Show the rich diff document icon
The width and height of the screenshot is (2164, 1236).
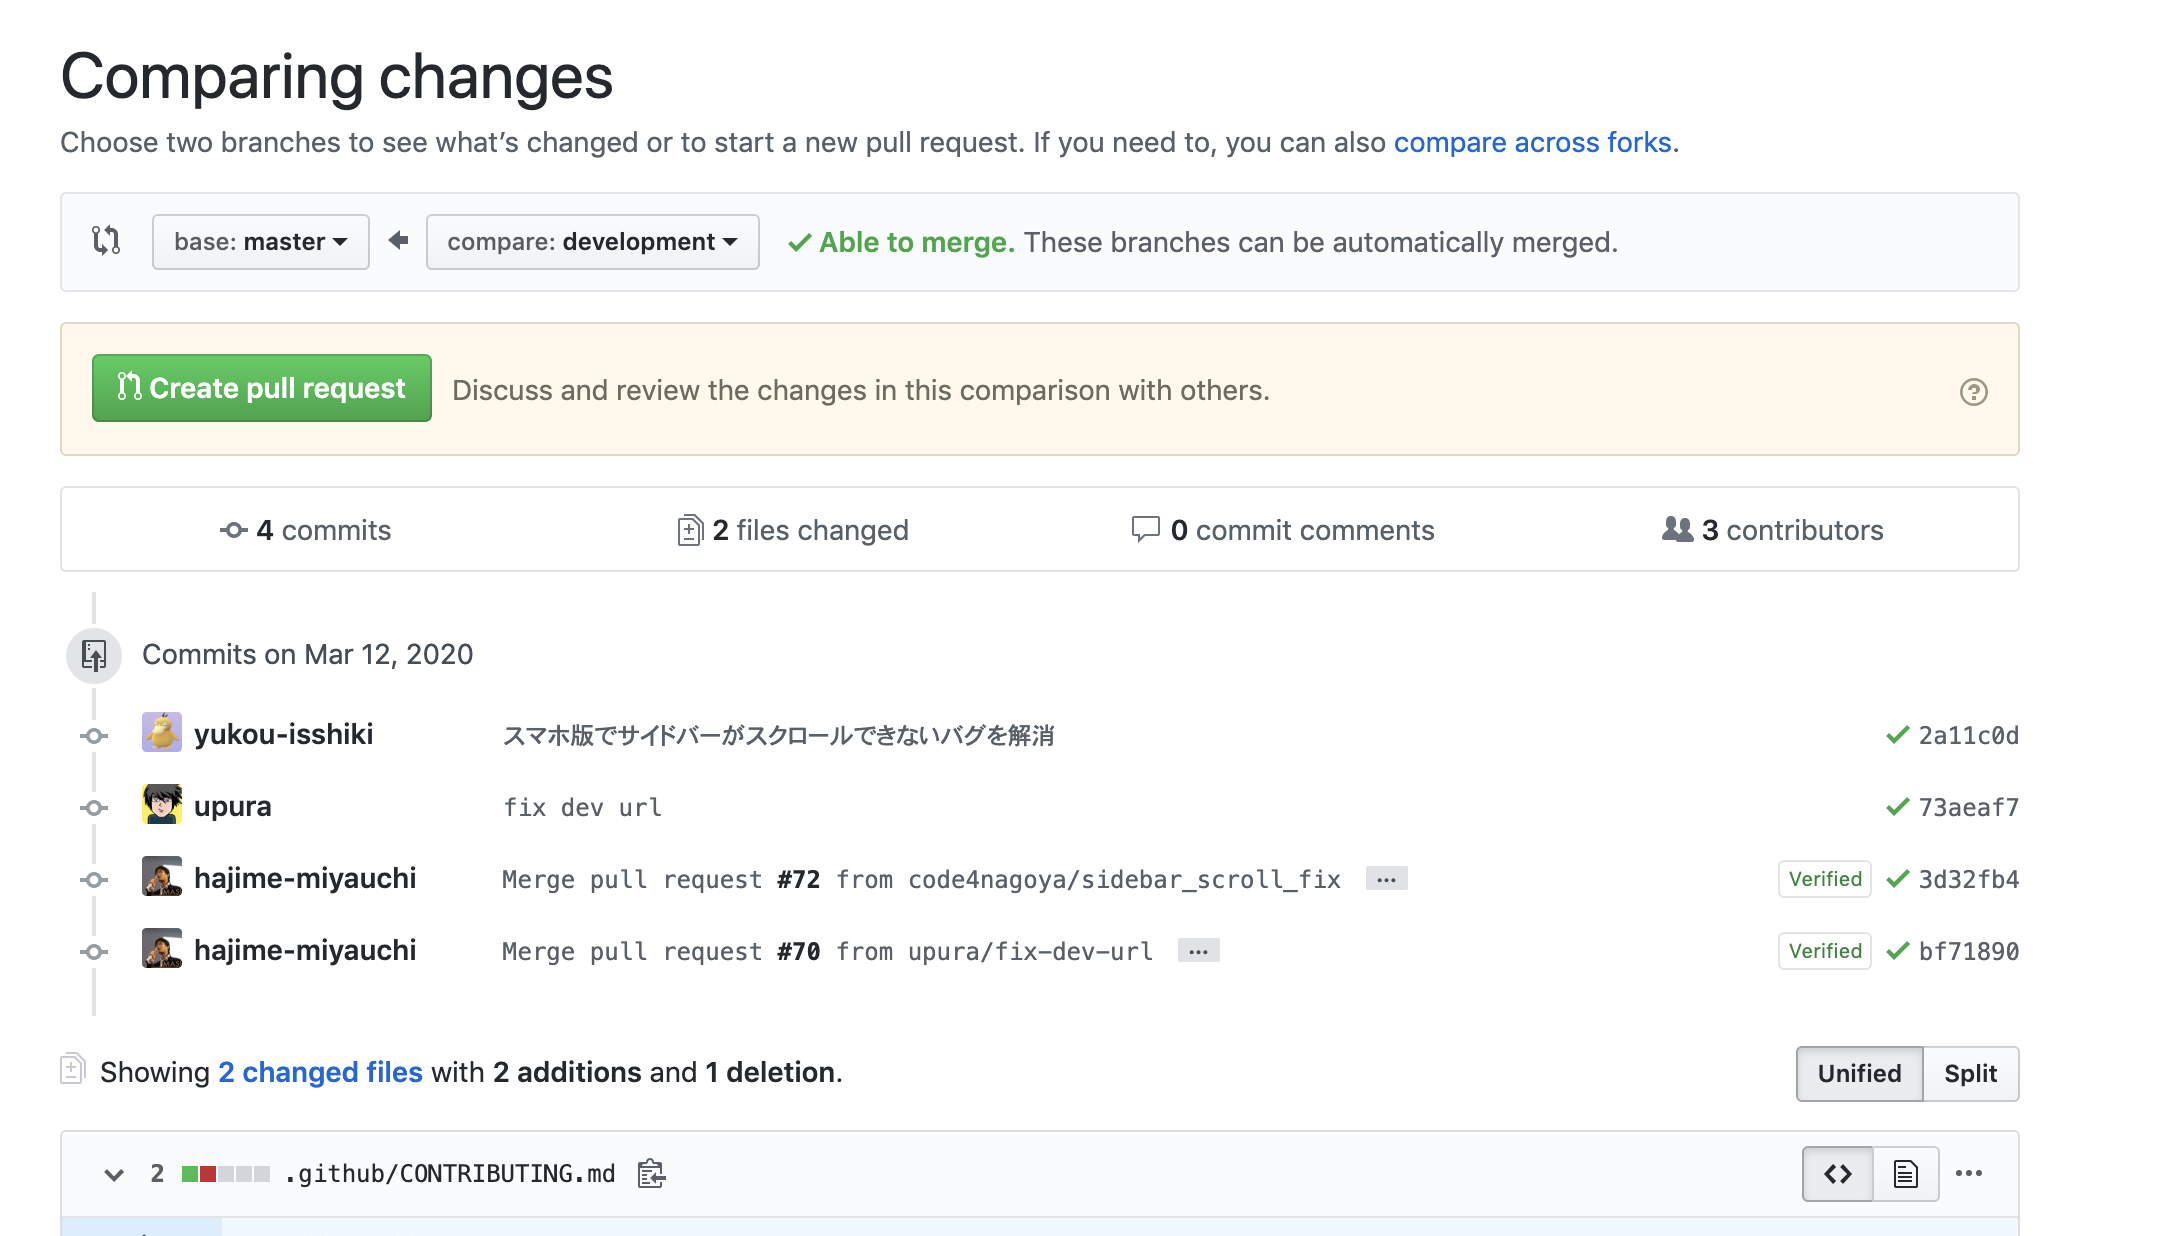pyautogui.click(x=1905, y=1173)
